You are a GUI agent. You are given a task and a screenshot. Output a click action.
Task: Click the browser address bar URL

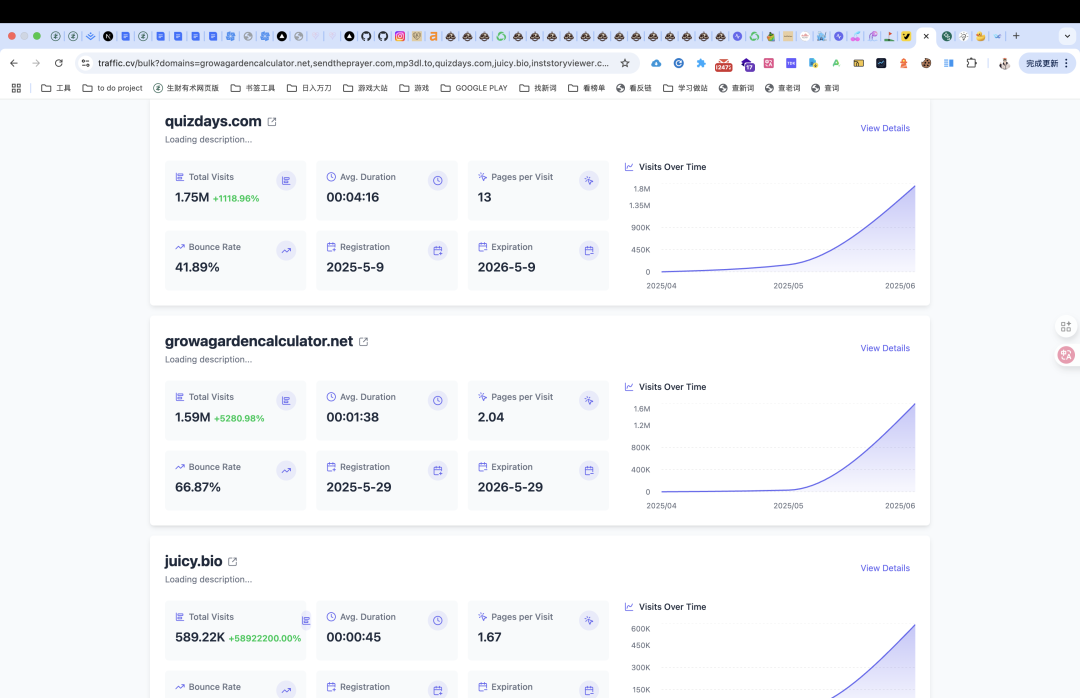pyautogui.click(x=353, y=63)
